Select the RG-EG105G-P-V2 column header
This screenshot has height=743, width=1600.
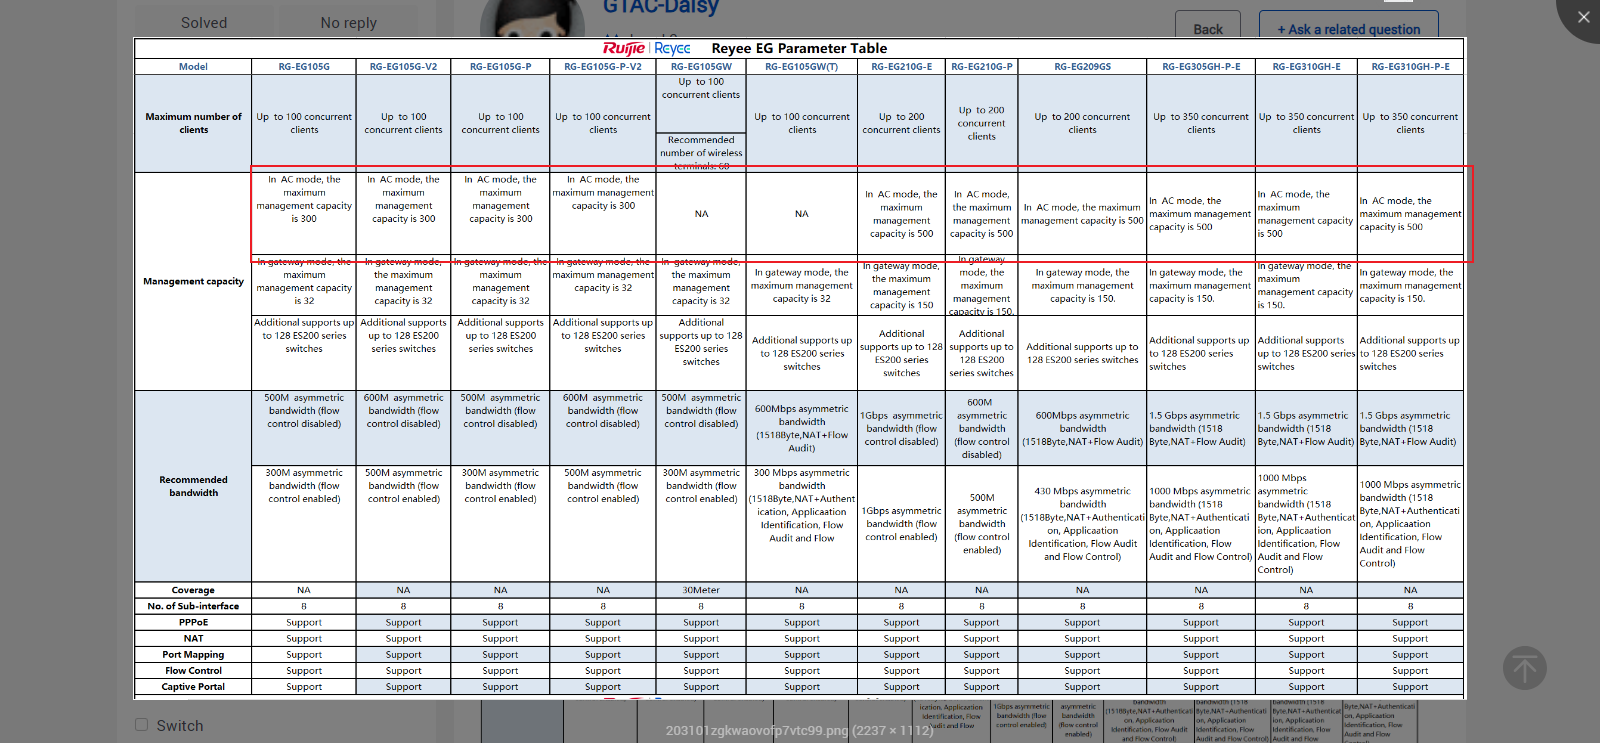[x=603, y=66]
